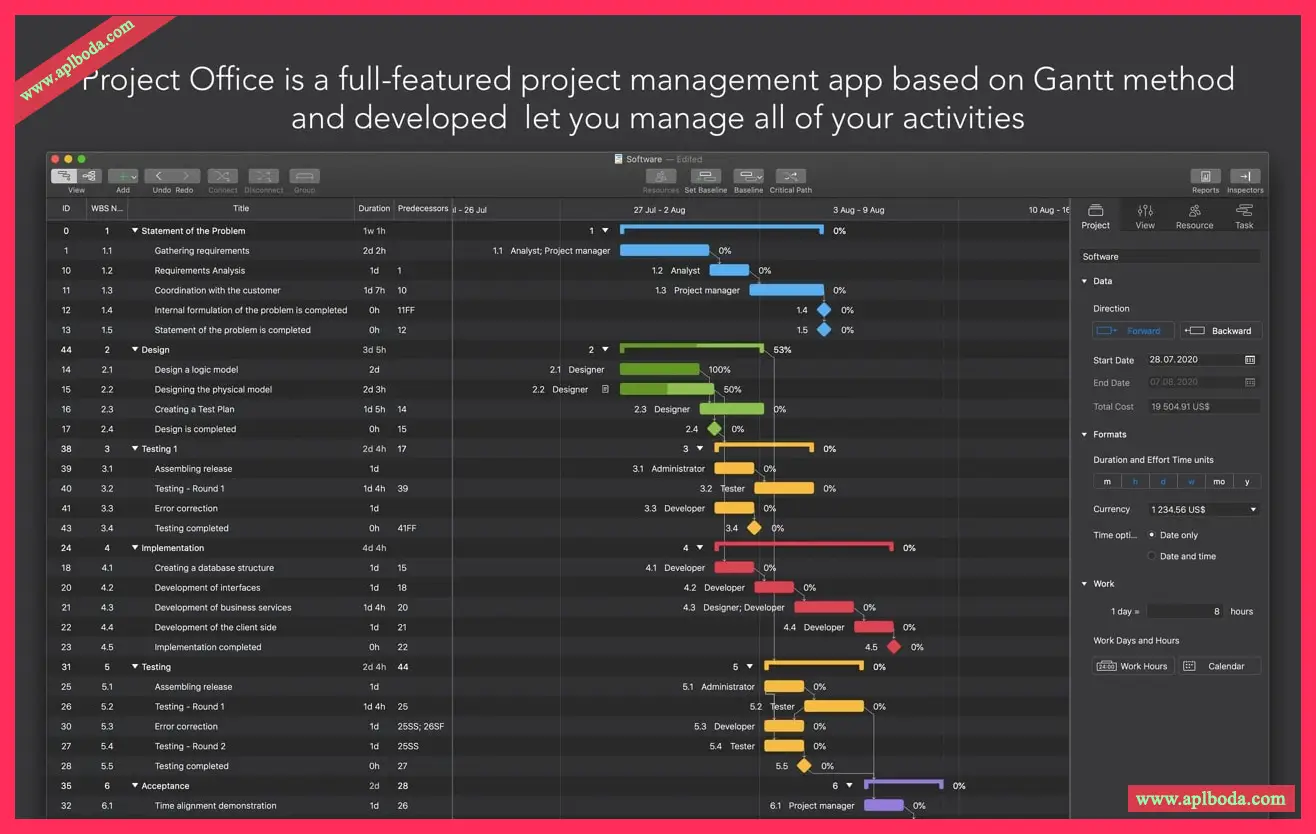Toggle the 'mo' time unit
Viewport: 1316px width, 834px height.
coord(1218,482)
